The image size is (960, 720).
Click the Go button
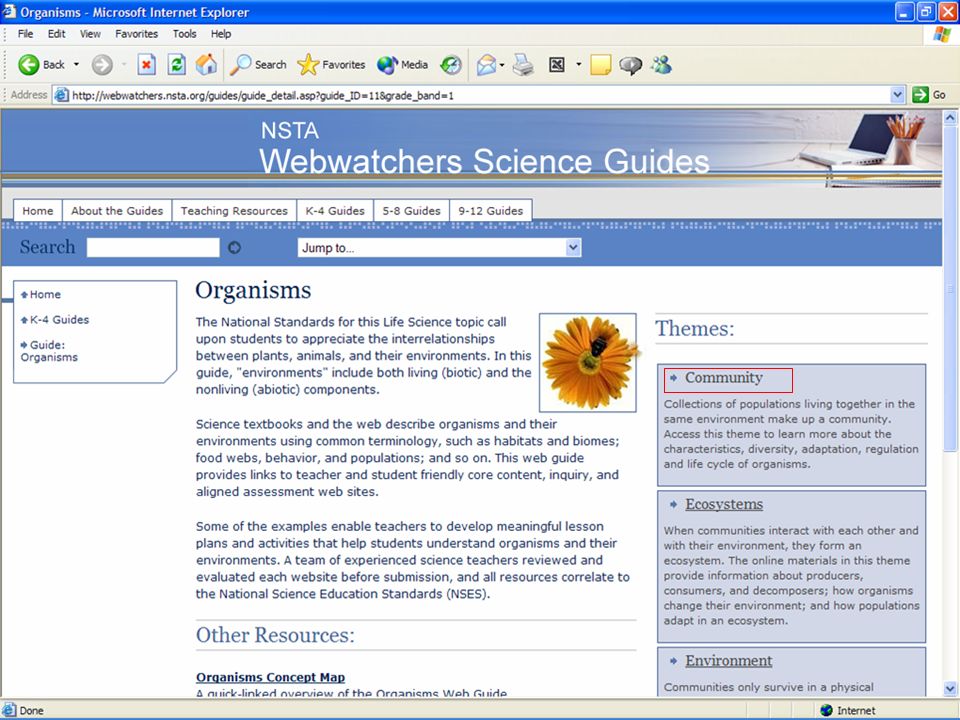pos(929,95)
